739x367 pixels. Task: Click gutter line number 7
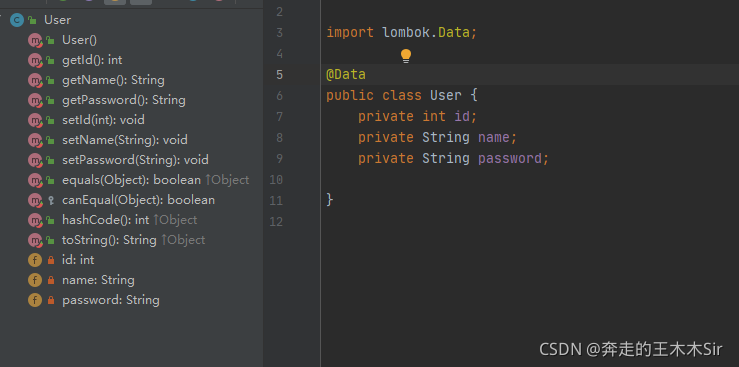point(279,116)
